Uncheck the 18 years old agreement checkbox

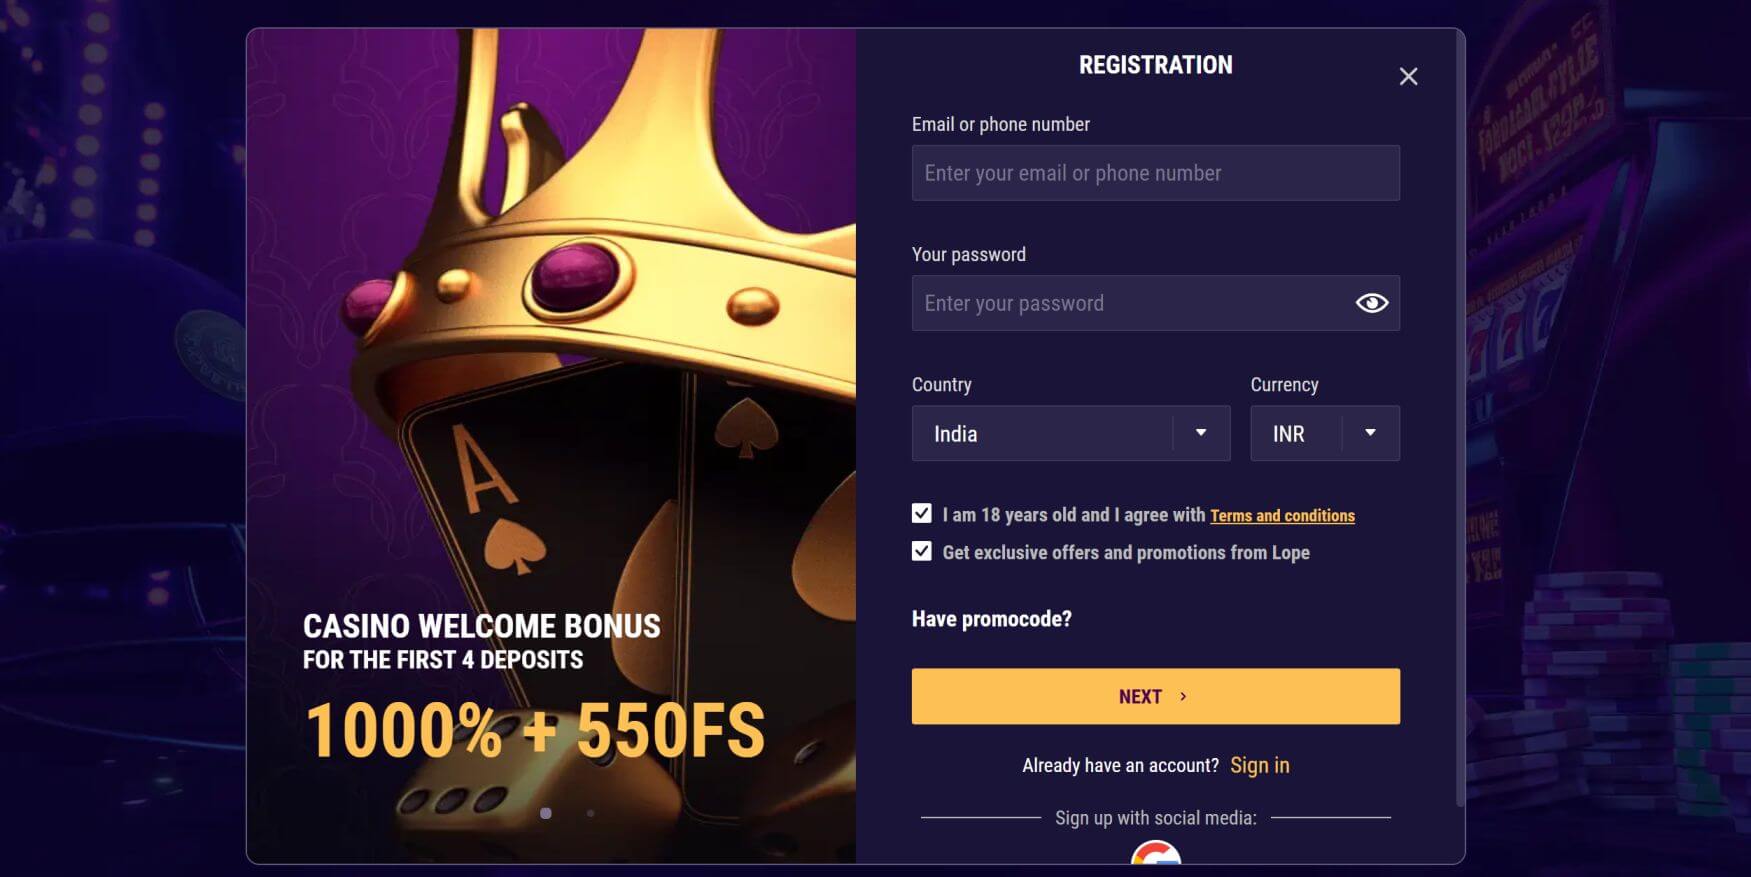(920, 513)
